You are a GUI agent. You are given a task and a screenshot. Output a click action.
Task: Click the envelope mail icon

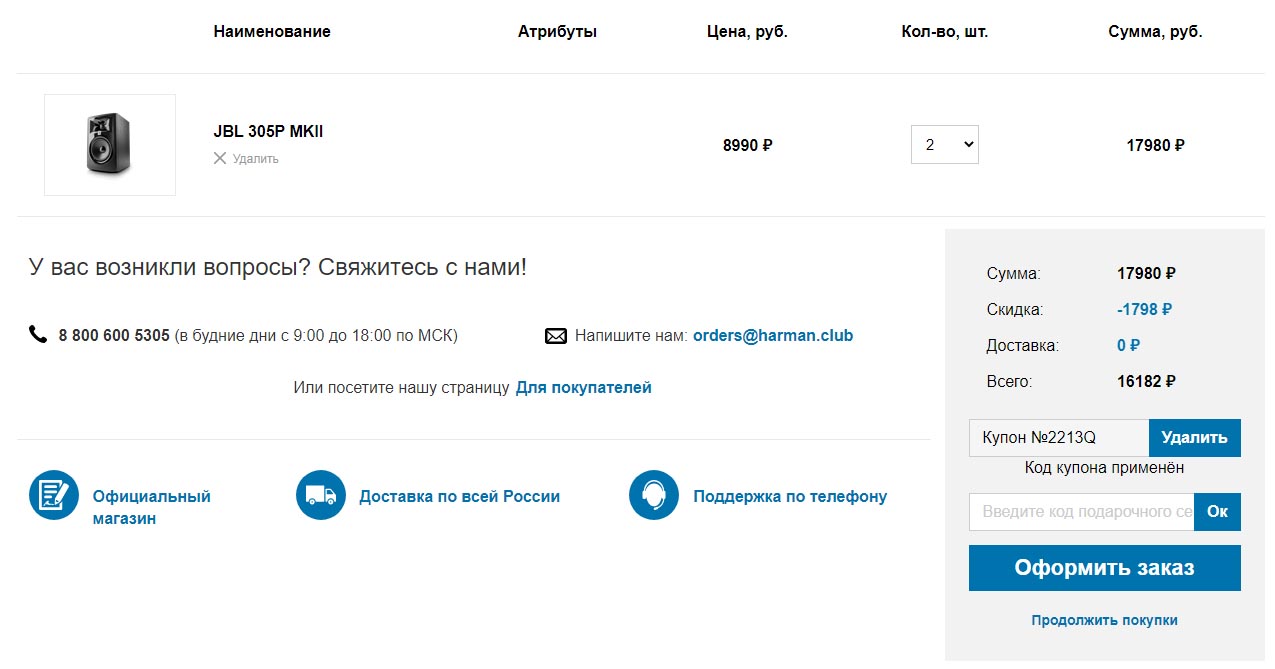pos(556,336)
